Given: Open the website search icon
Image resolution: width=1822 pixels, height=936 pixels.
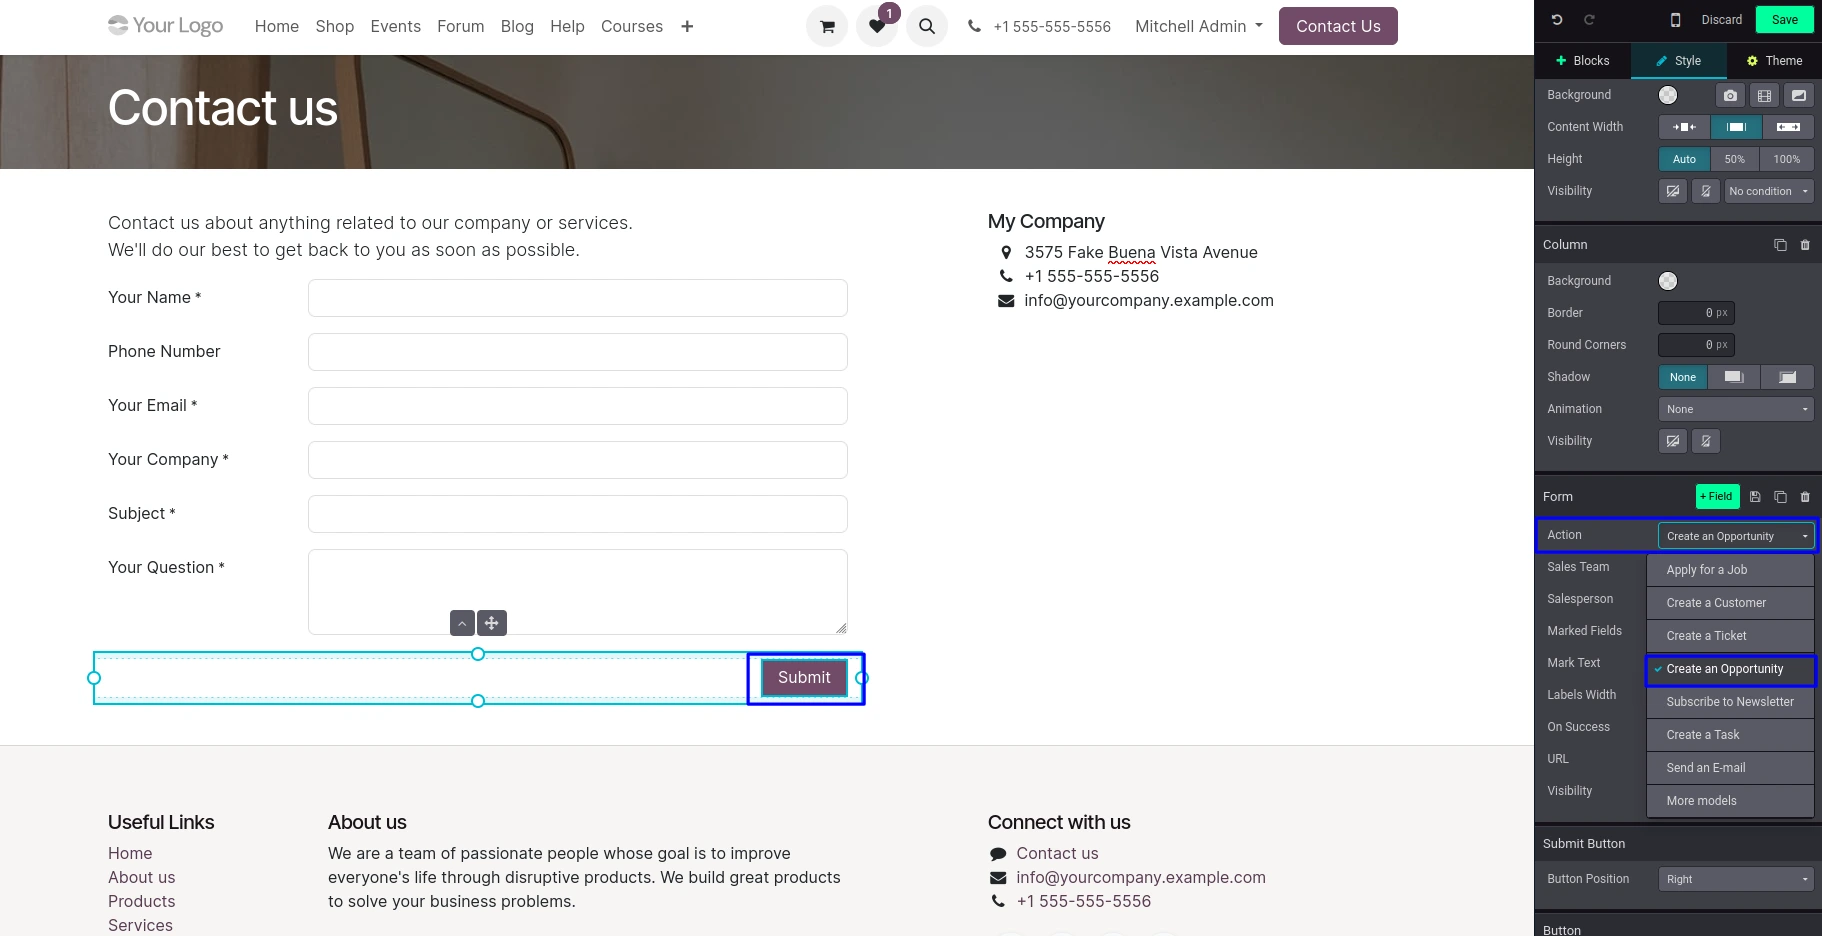Looking at the screenshot, I should (x=927, y=26).
